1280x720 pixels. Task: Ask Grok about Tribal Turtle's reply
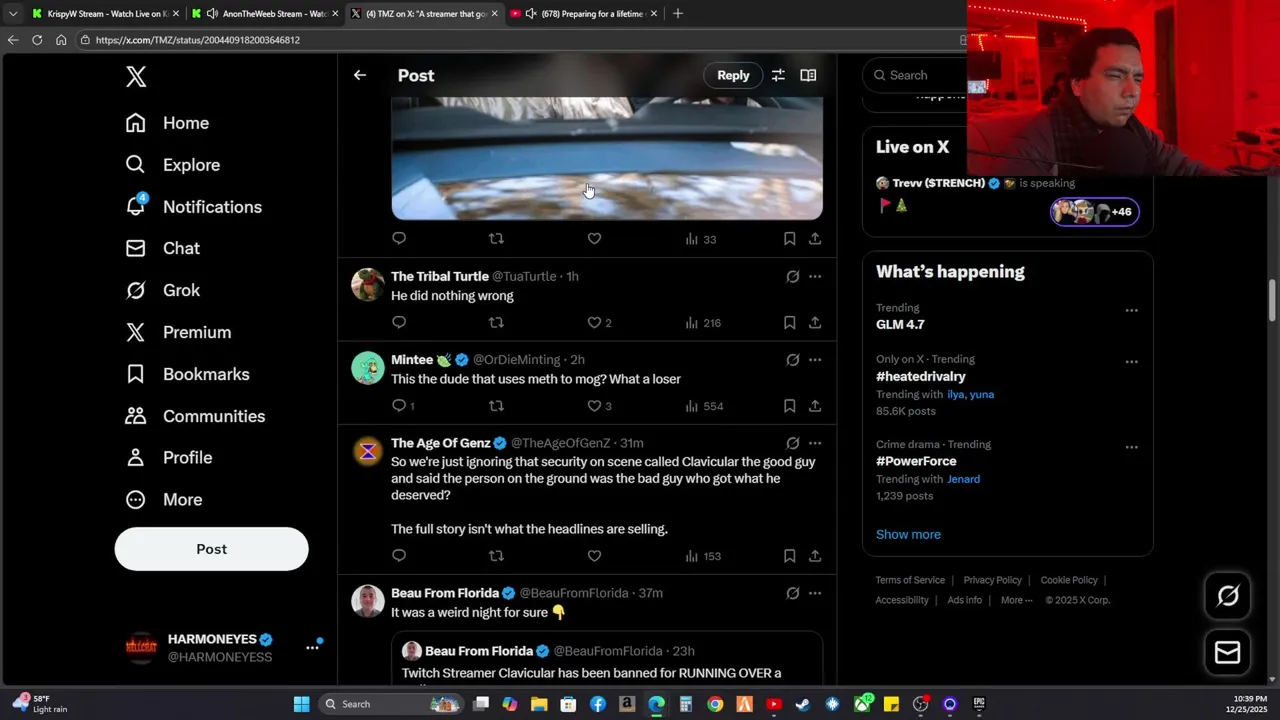pos(792,276)
